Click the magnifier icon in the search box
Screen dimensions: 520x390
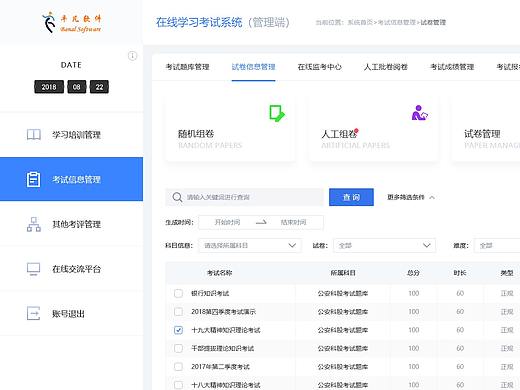point(177,197)
